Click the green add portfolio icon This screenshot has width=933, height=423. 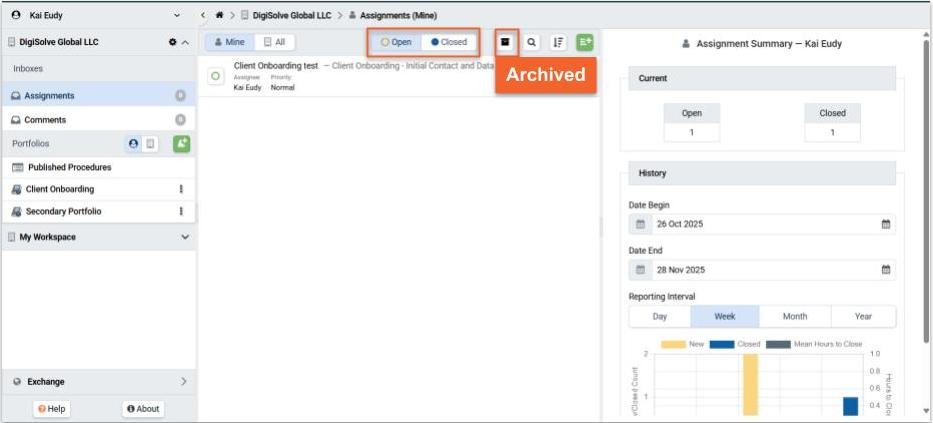click(x=181, y=143)
